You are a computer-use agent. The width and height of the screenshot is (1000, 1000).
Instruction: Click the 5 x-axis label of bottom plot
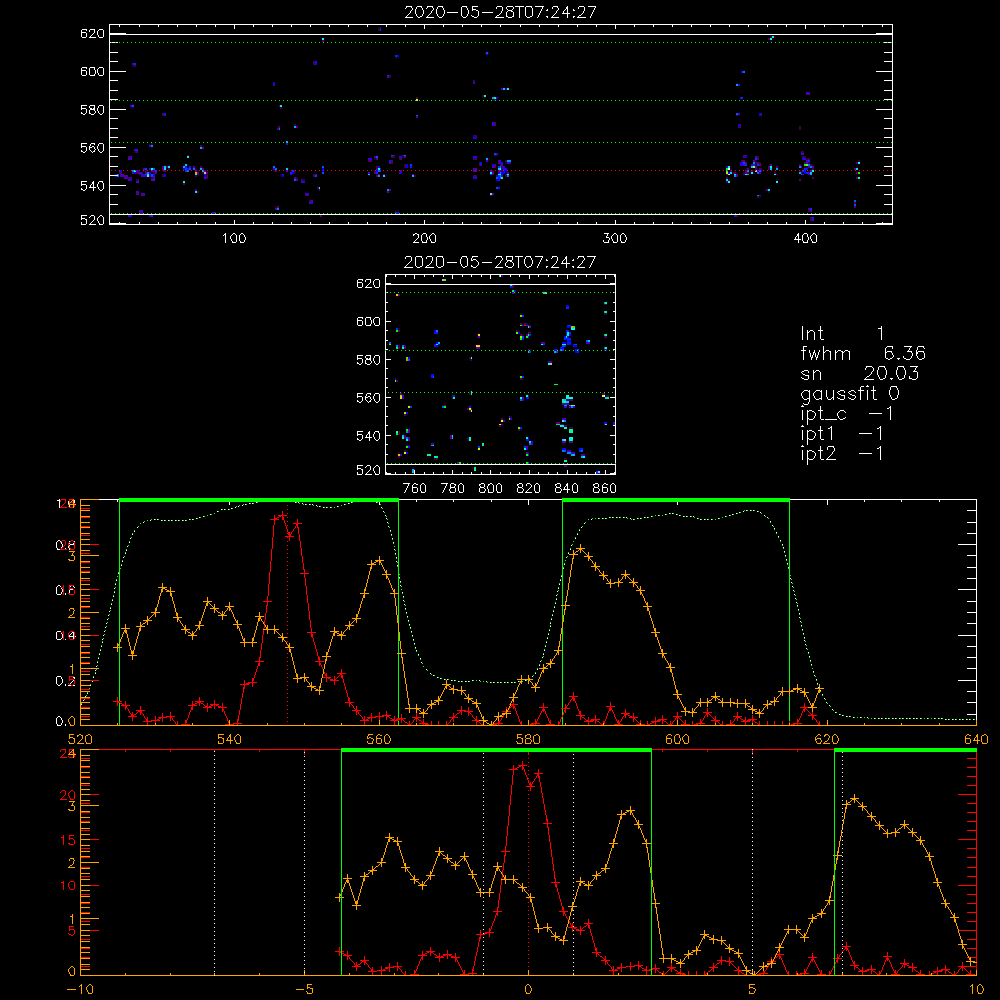[752, 989]
